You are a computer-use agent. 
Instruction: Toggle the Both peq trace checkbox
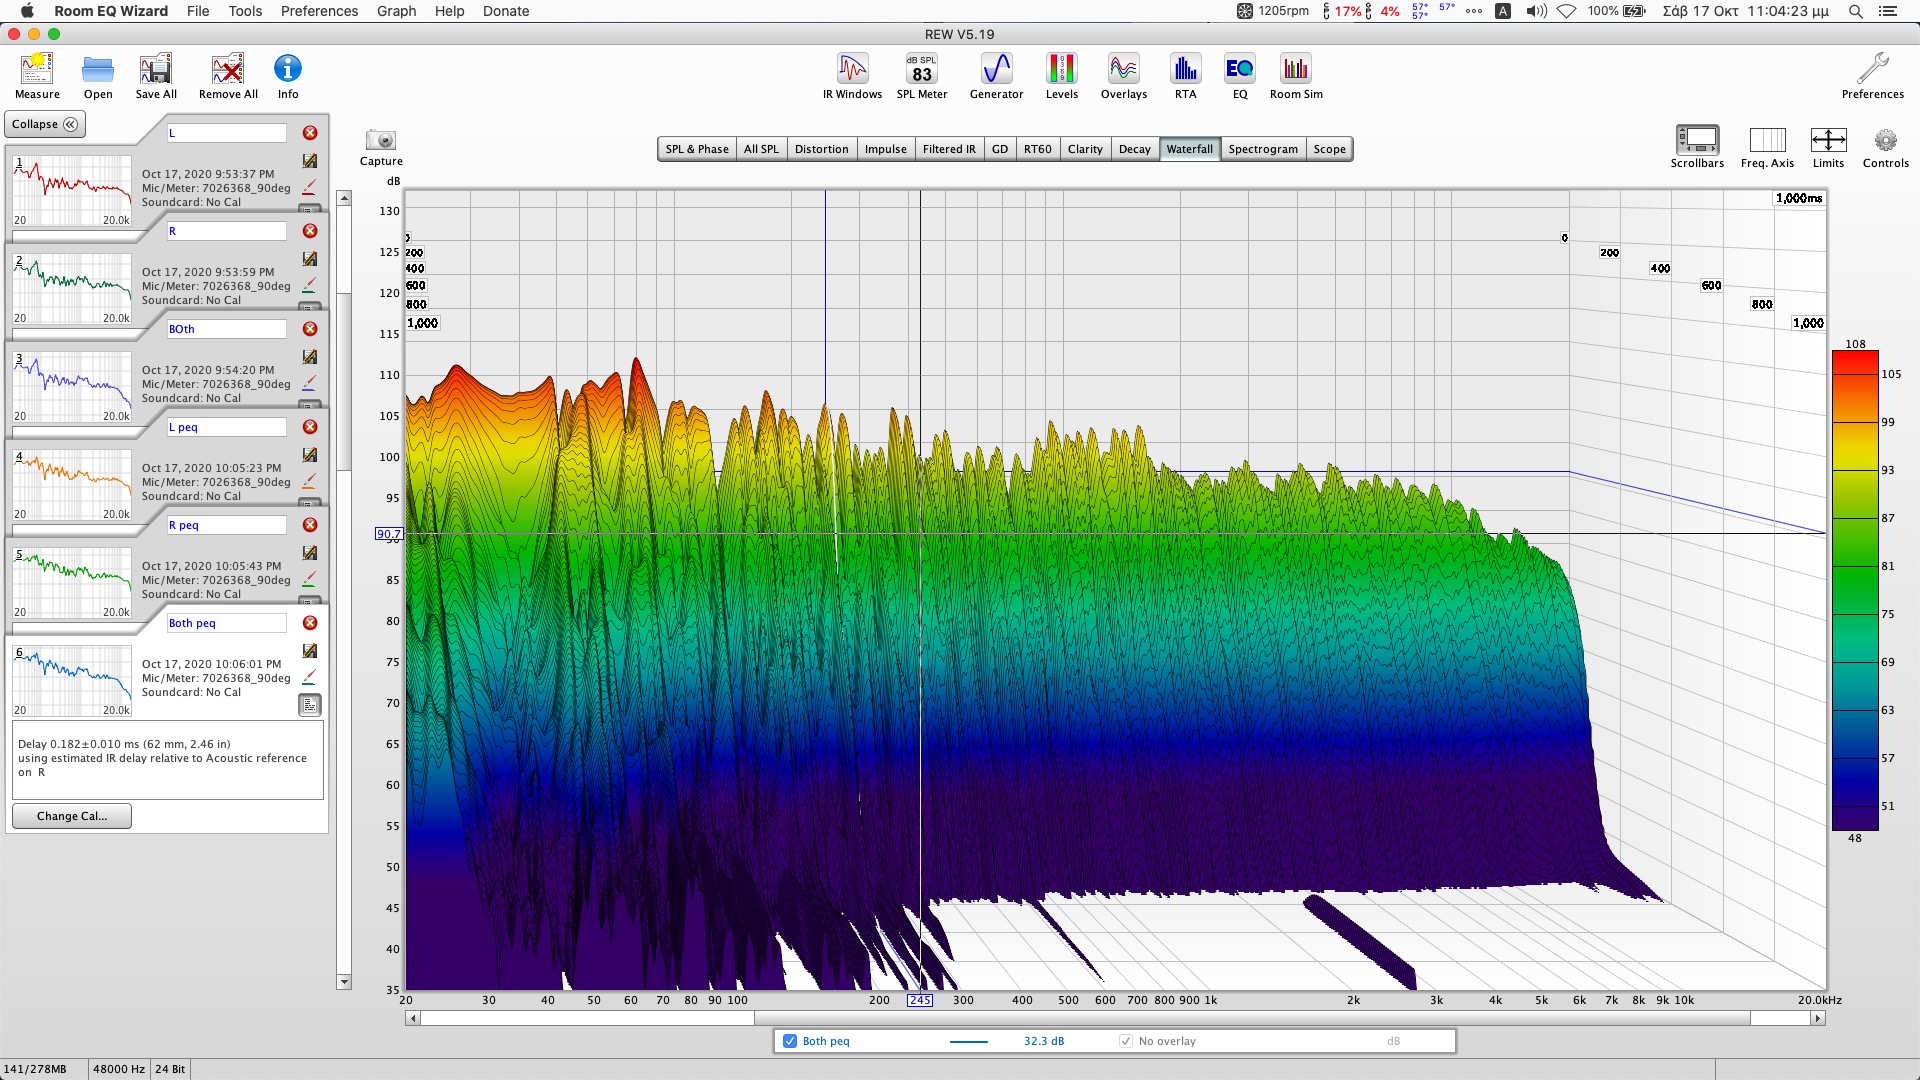coord(790,1041)
